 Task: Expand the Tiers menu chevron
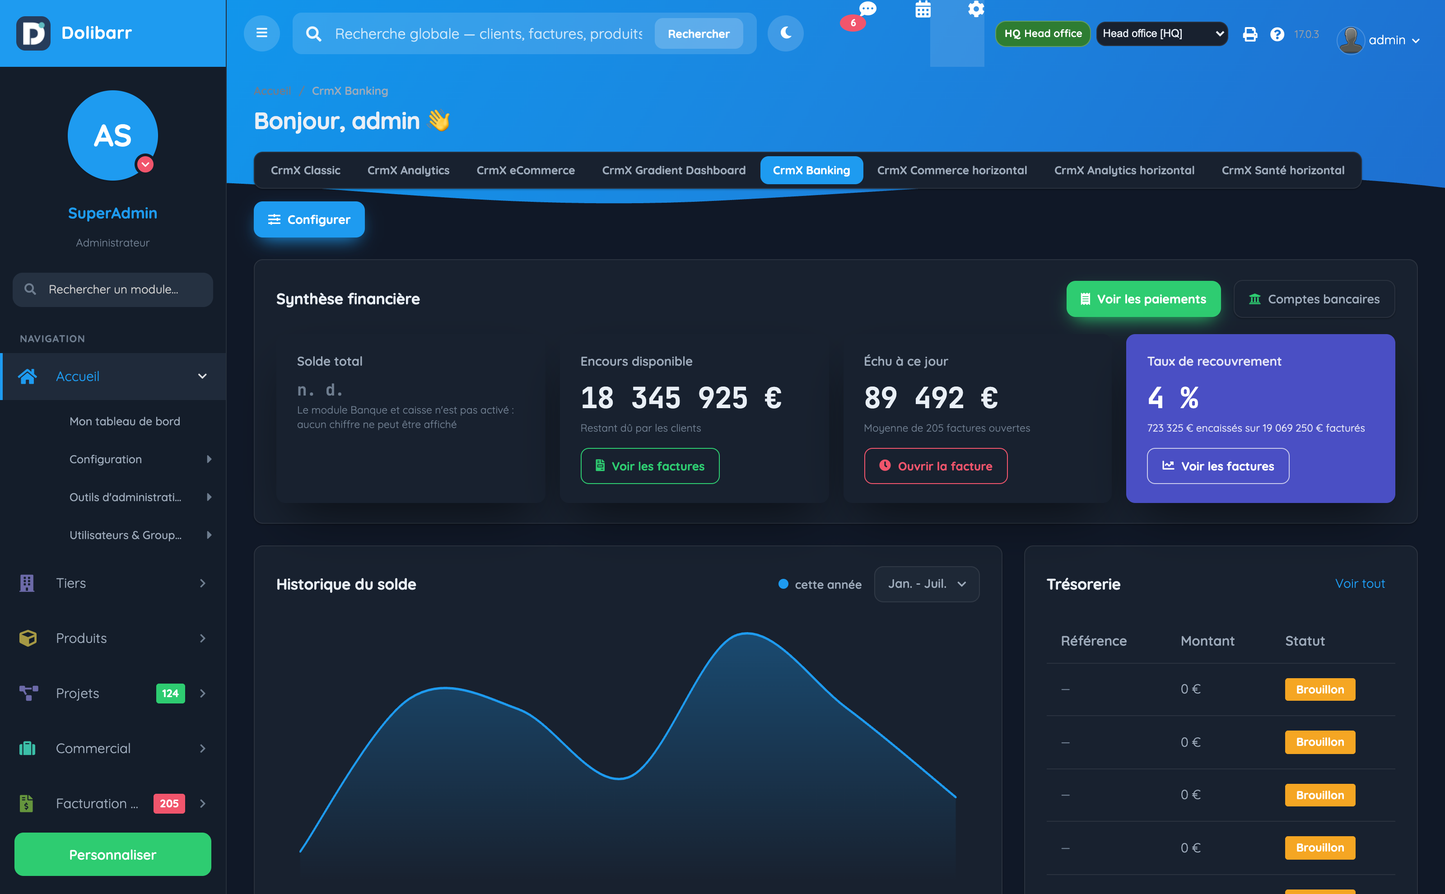click(x=202, y=583)
